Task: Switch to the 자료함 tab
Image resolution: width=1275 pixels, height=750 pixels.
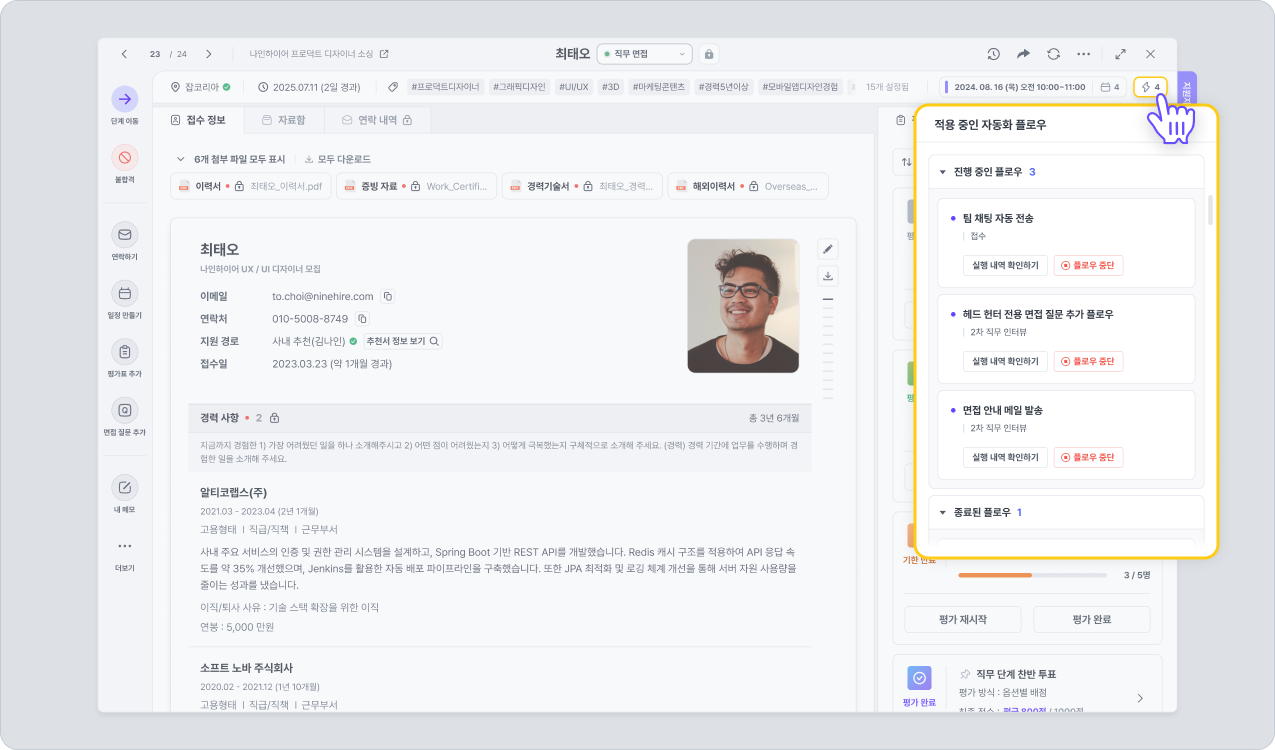Action: click(x=283, y=120)
